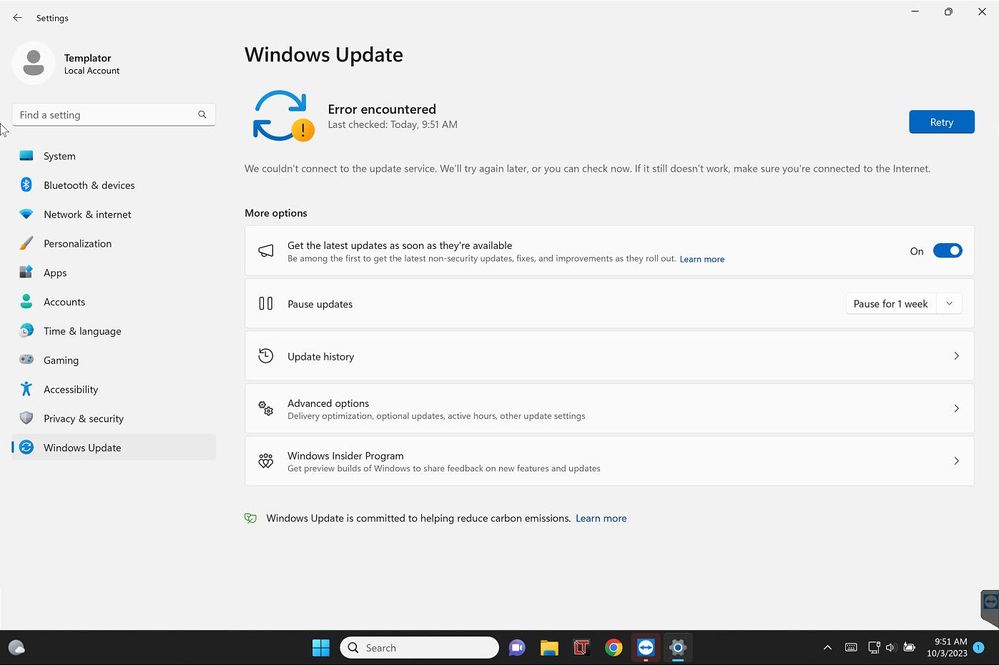Viewport: 999px width, 665px height.
Task: Click the Find a setting search box
Action: (x=113, y=115)
